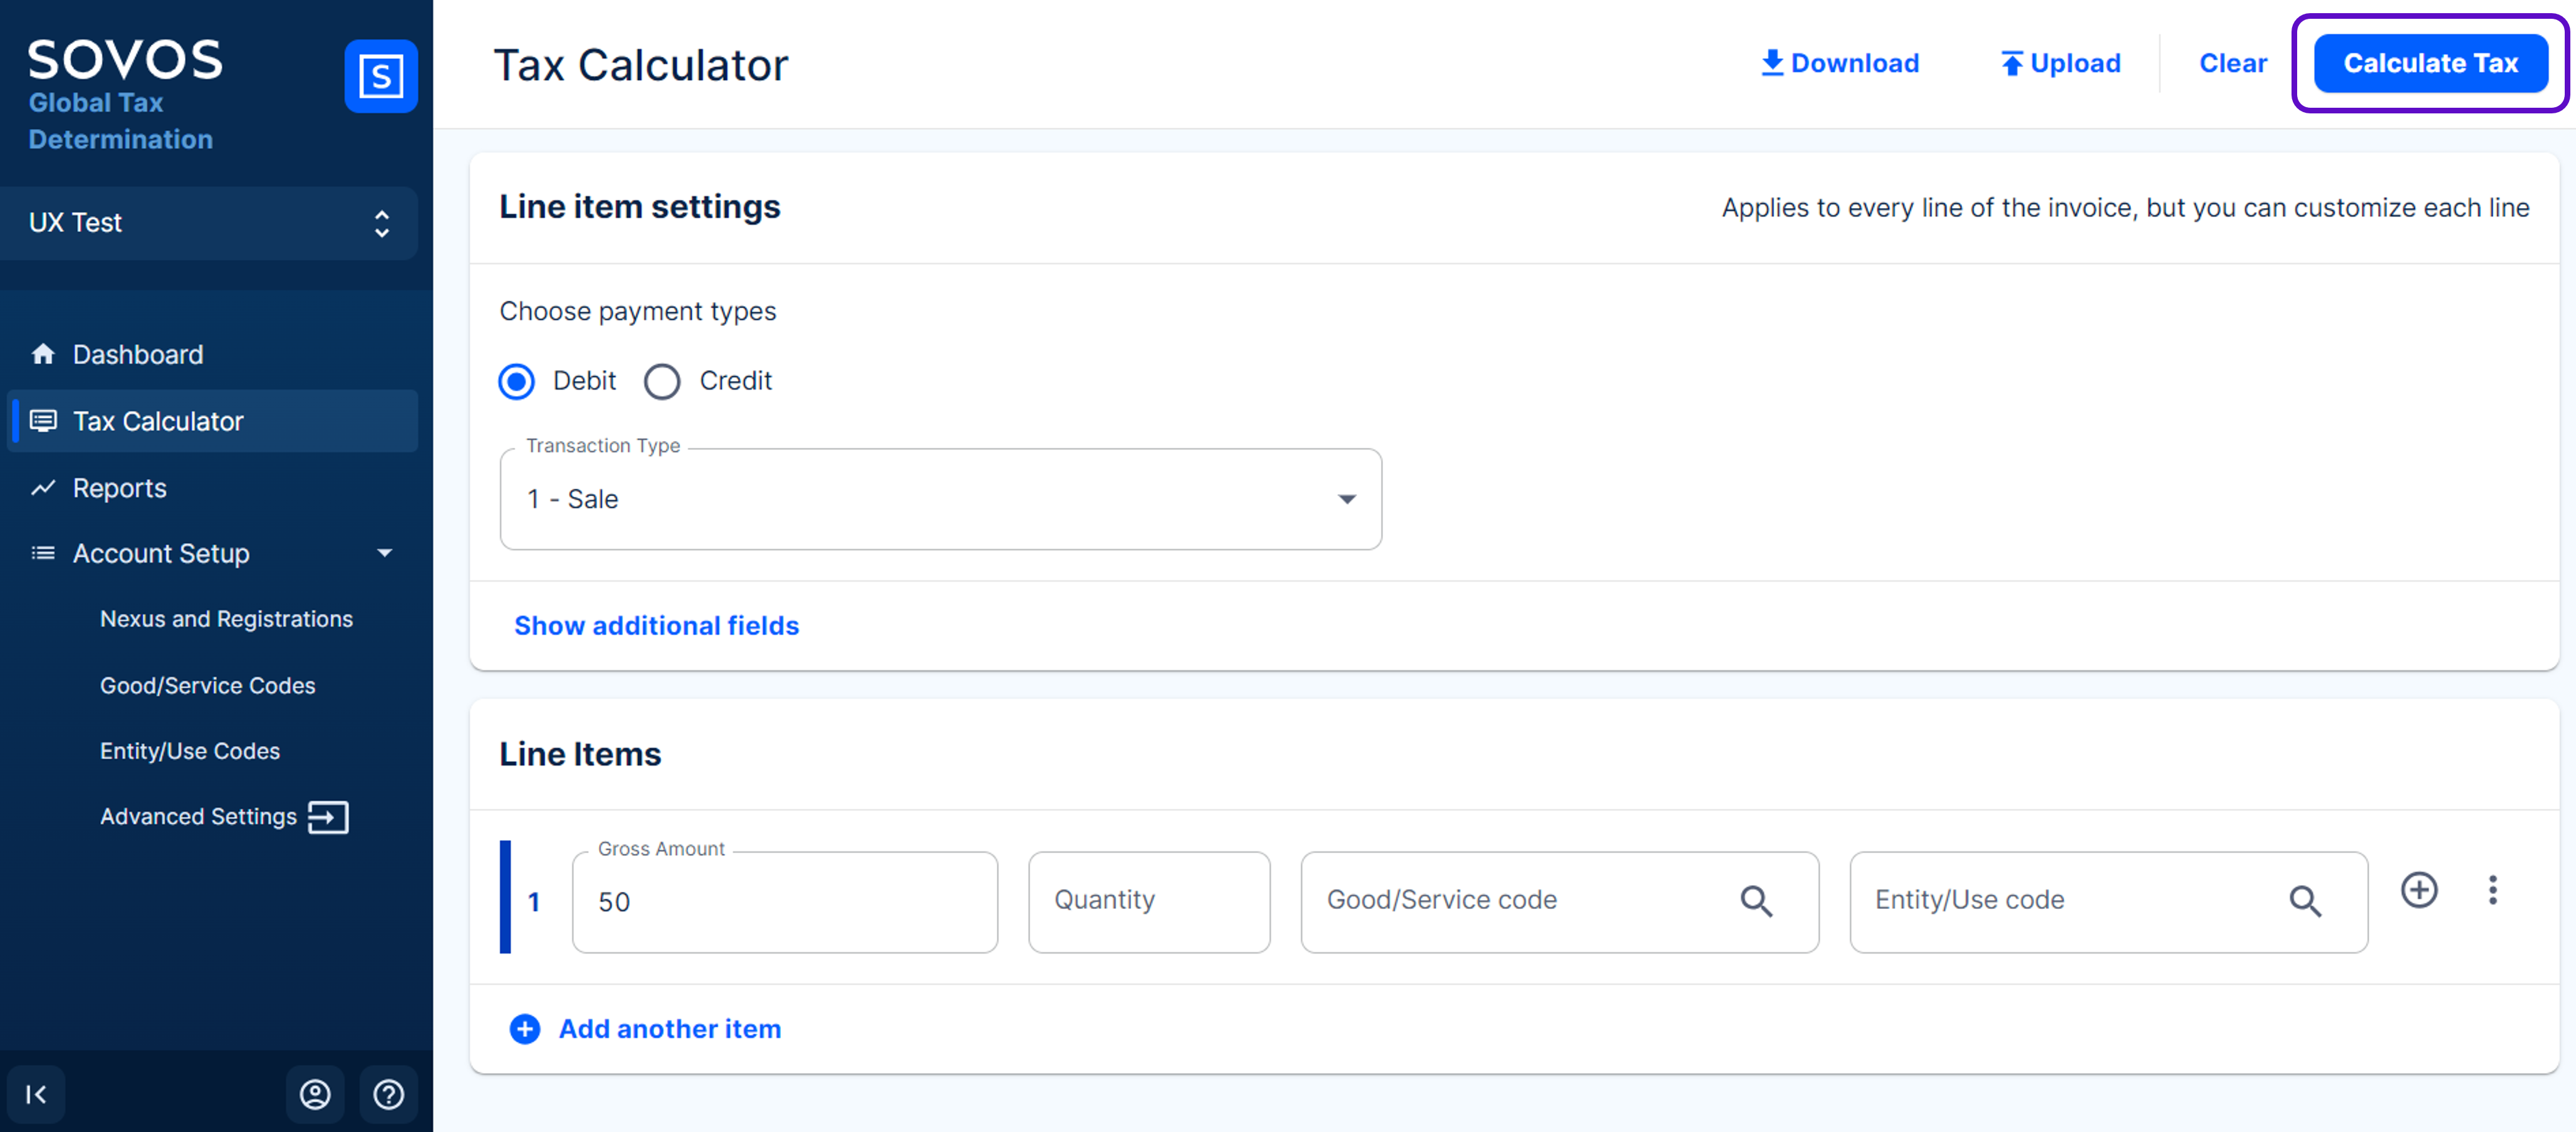2576x1132 pixels.
Task: Select the Credit radio button
Action: click(x=662, y=381)
